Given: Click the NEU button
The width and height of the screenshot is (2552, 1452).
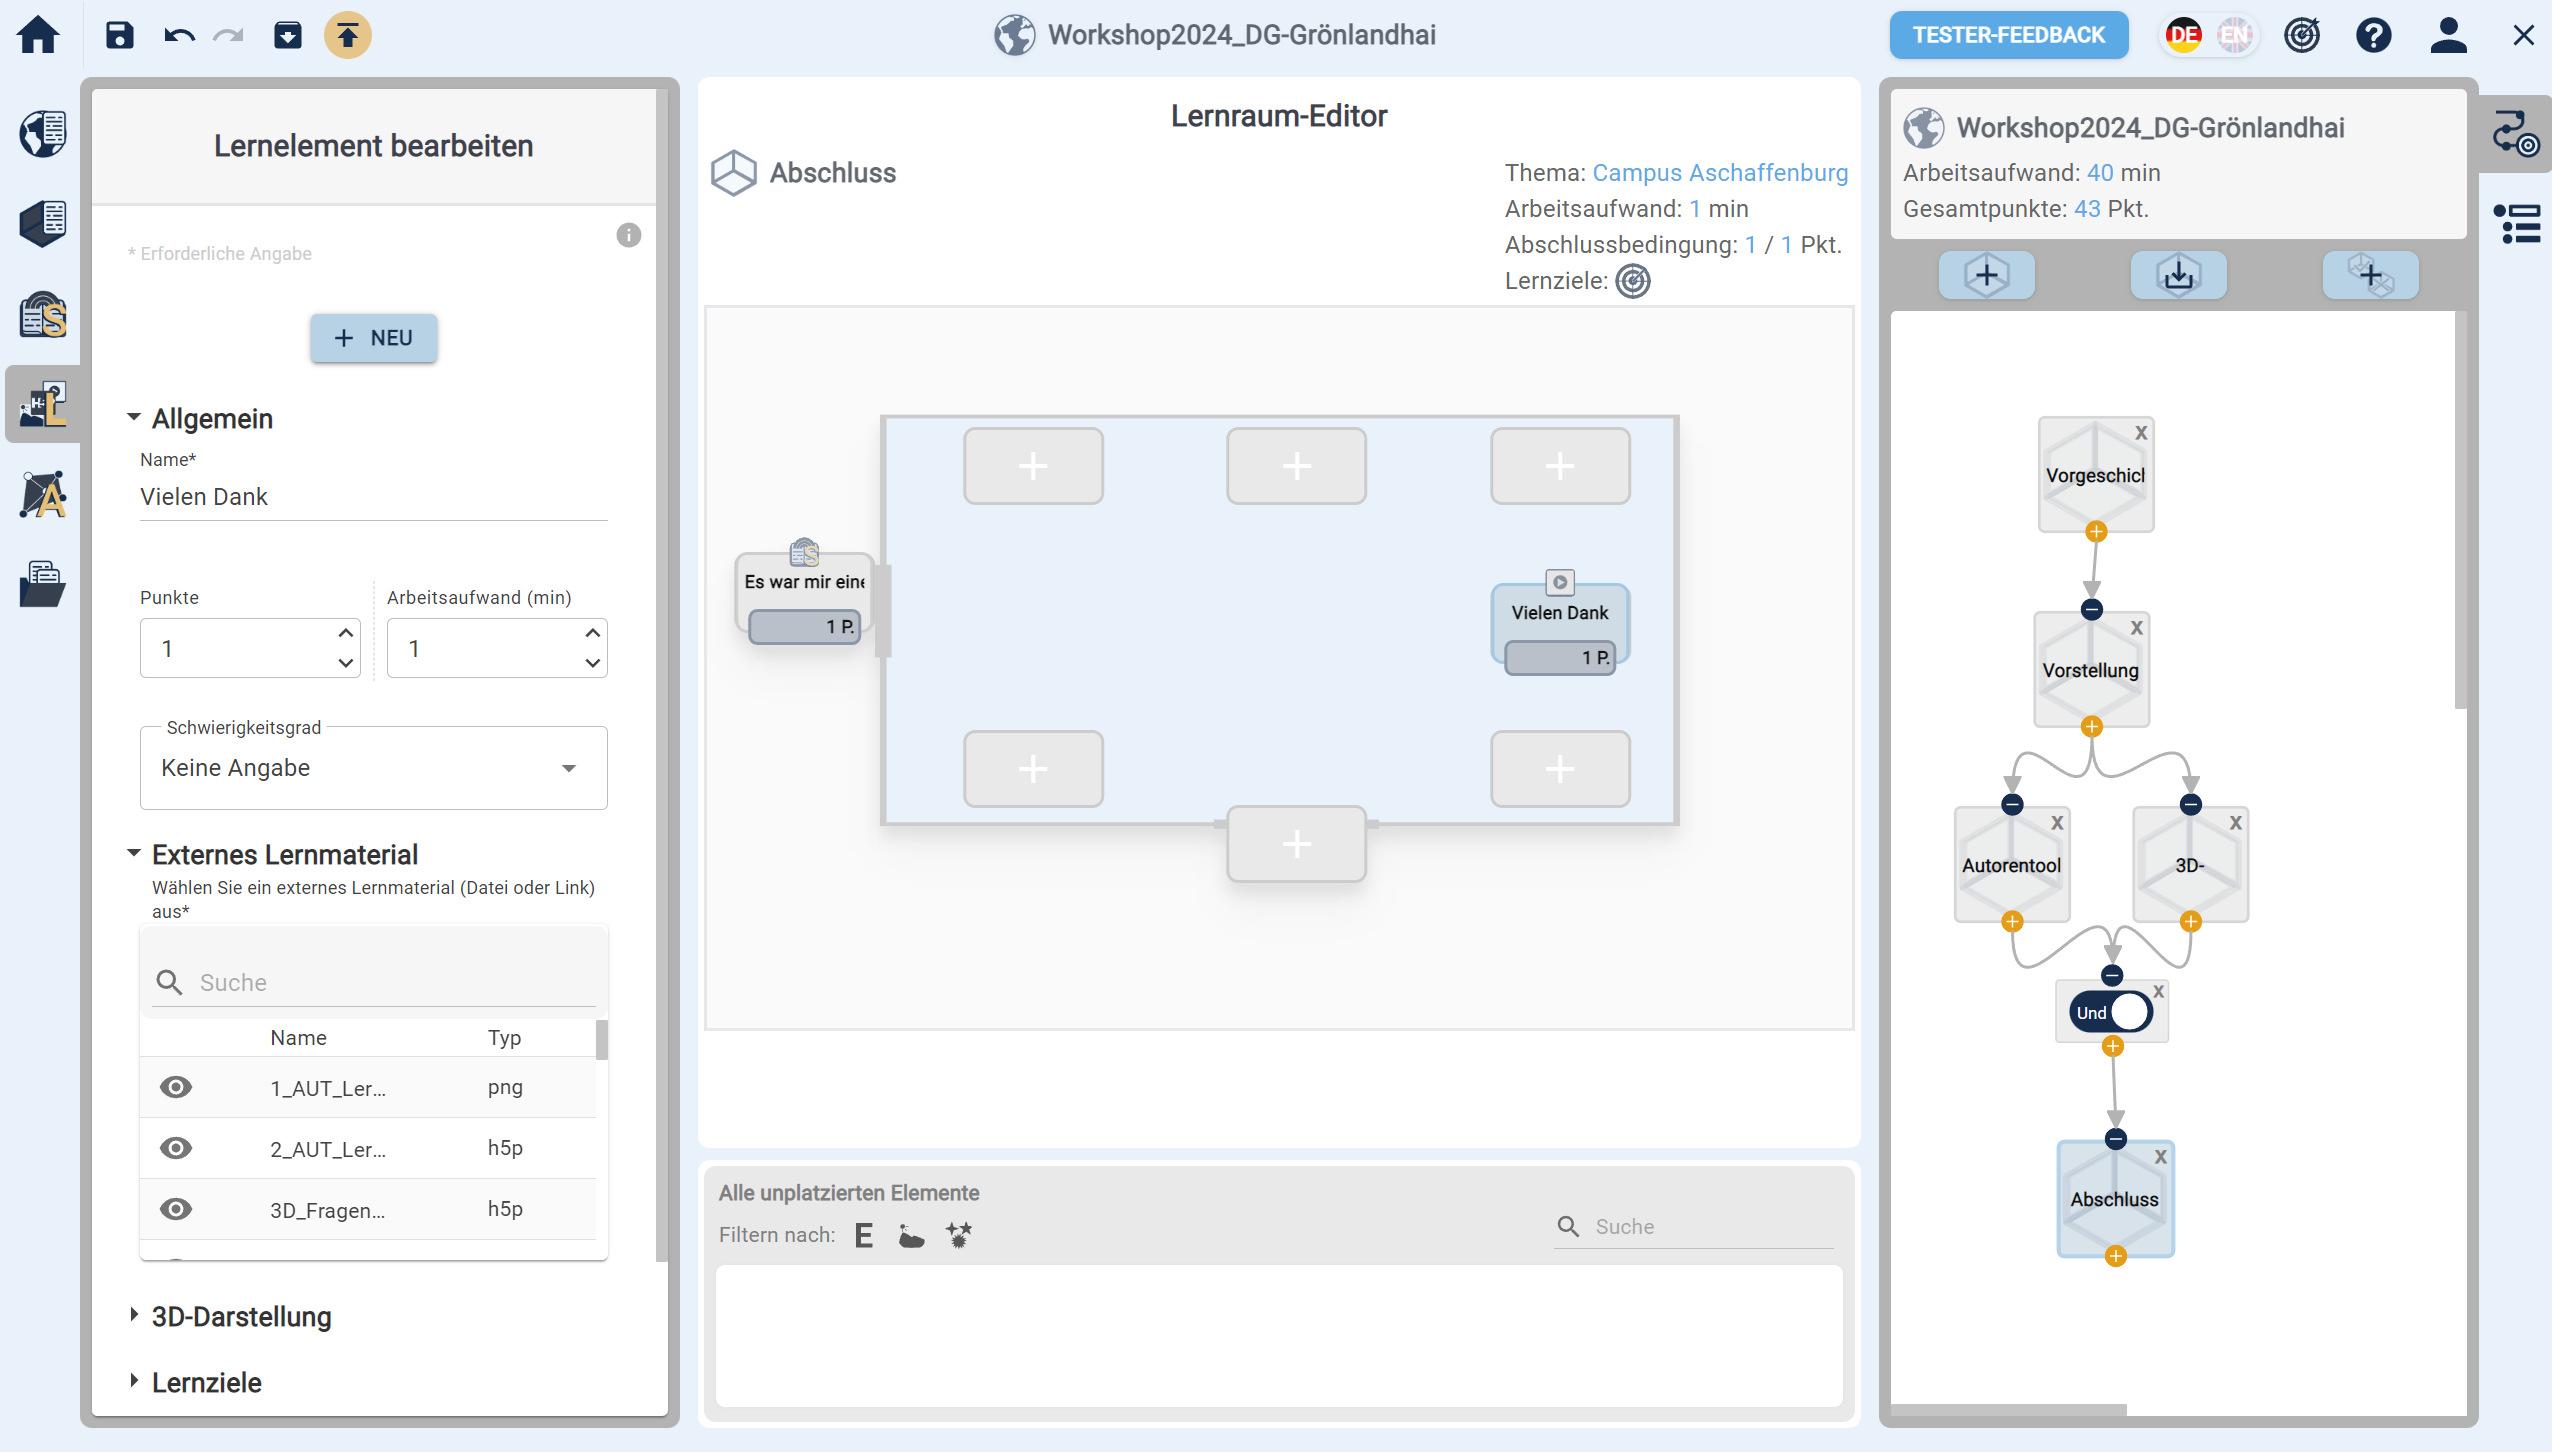Looking at the screenshot, I should [373, 338].
